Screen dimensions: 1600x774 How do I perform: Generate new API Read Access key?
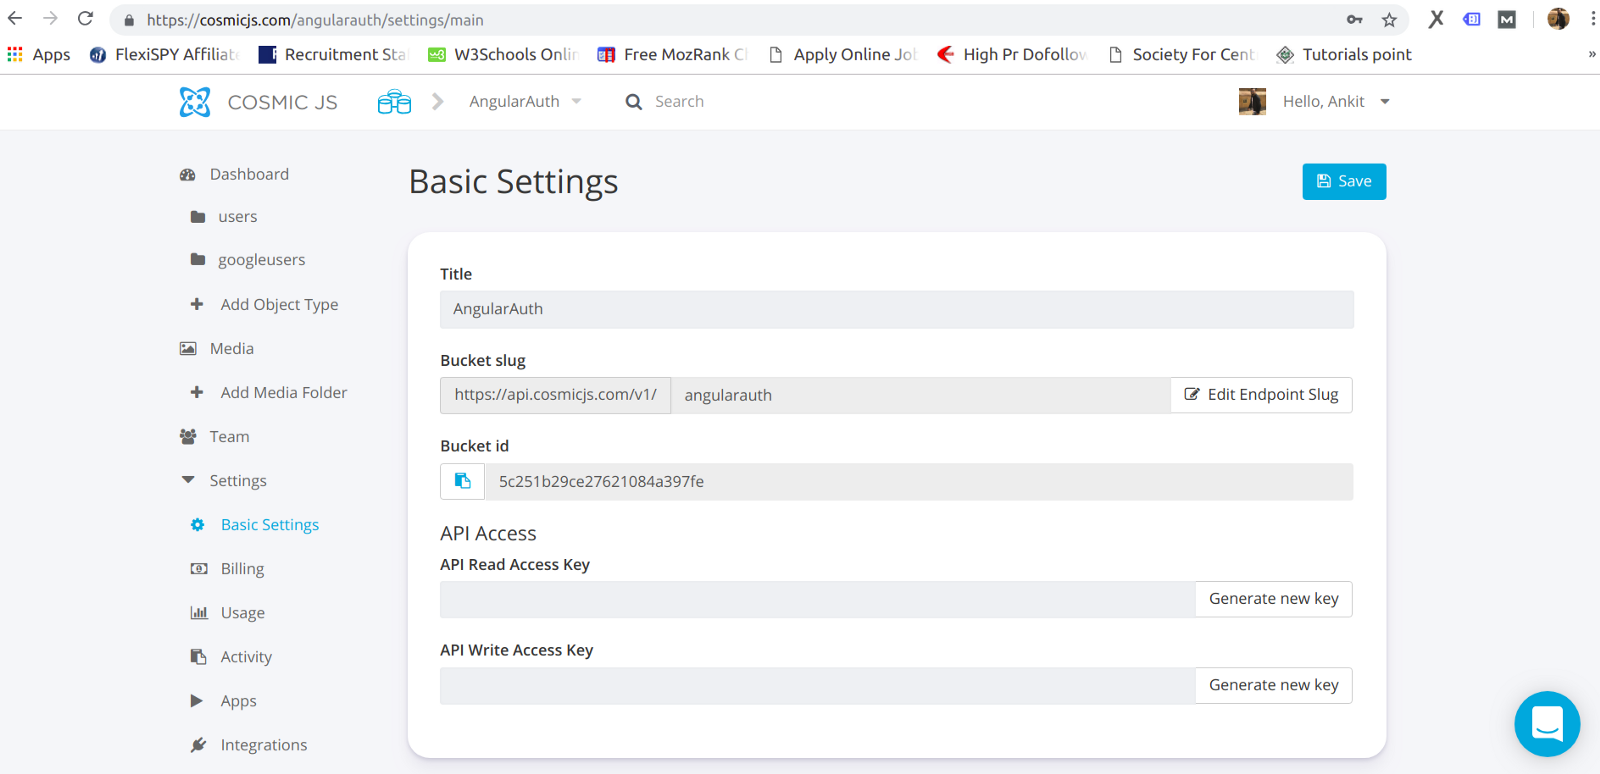click(1273, 599)
